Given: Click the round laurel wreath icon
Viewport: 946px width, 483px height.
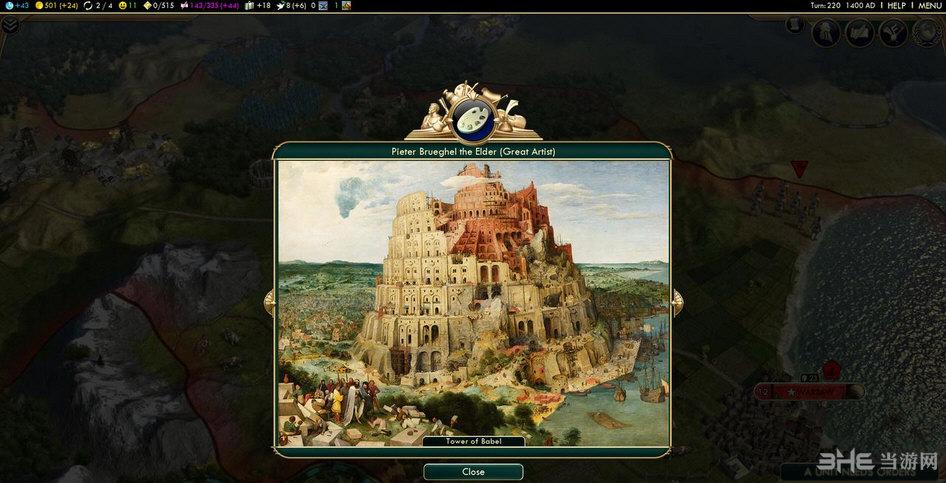Looking at the screenshot, I should [x=927, y=33].
